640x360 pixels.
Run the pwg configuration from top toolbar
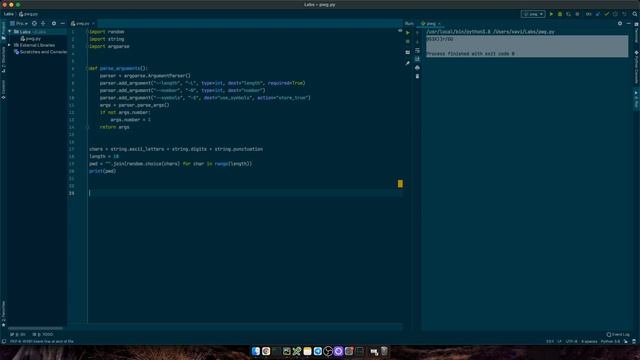click(x=551, y=14)
